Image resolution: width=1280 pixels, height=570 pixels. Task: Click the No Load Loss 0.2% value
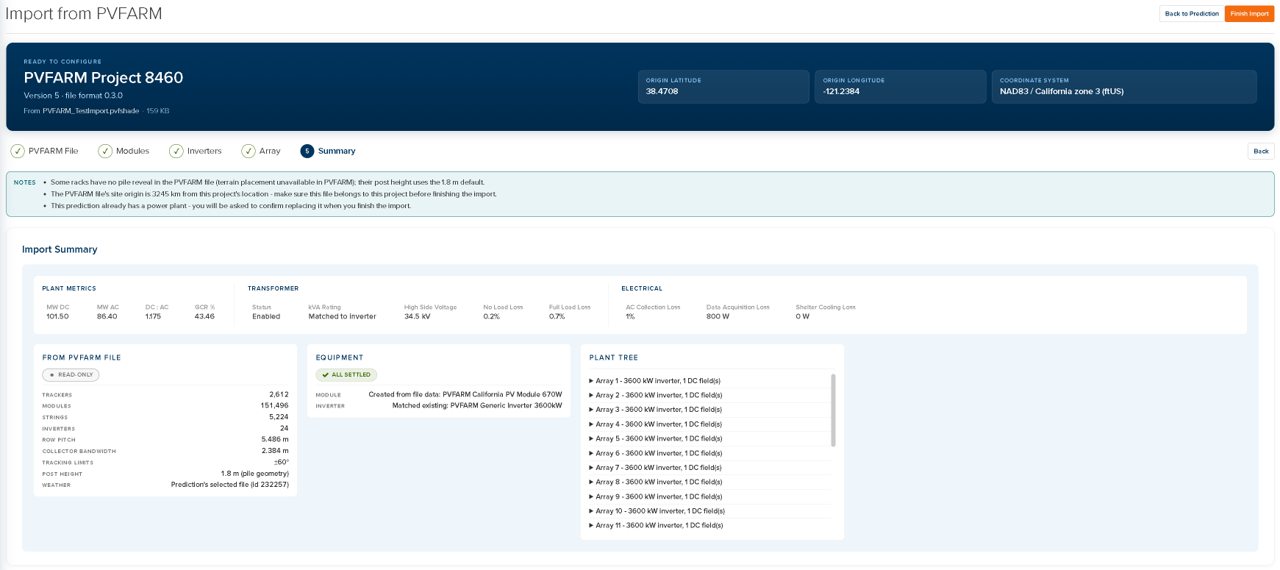point(491,316)
